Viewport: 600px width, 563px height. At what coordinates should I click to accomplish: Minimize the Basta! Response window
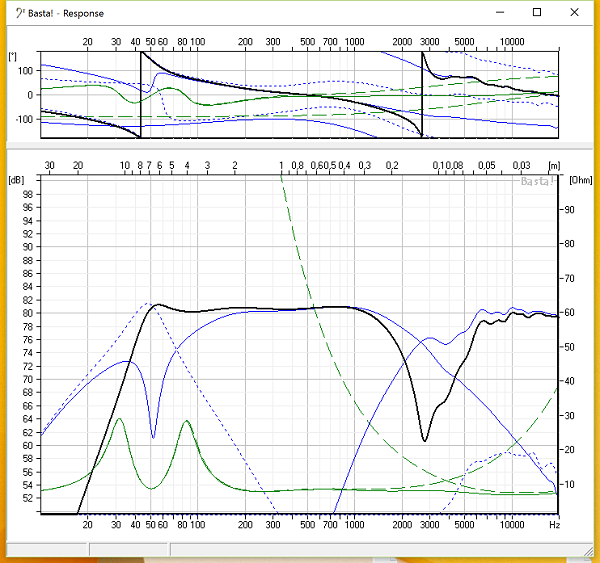point(492,12)
